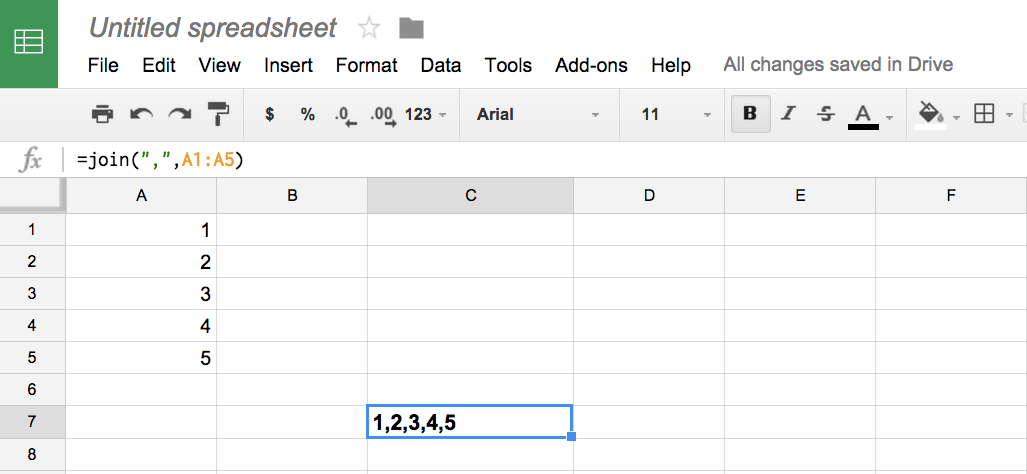
Task: Open the File menu
Action: pos(103,65)
